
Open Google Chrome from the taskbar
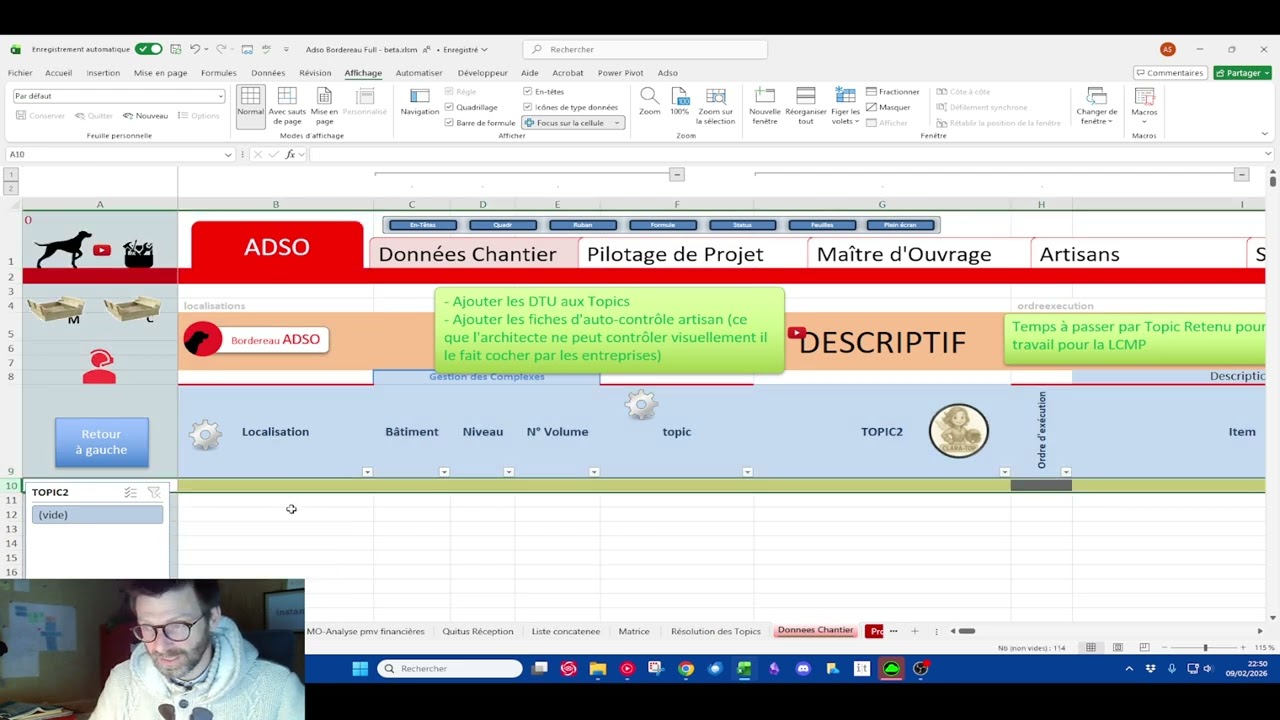(686, 668)
